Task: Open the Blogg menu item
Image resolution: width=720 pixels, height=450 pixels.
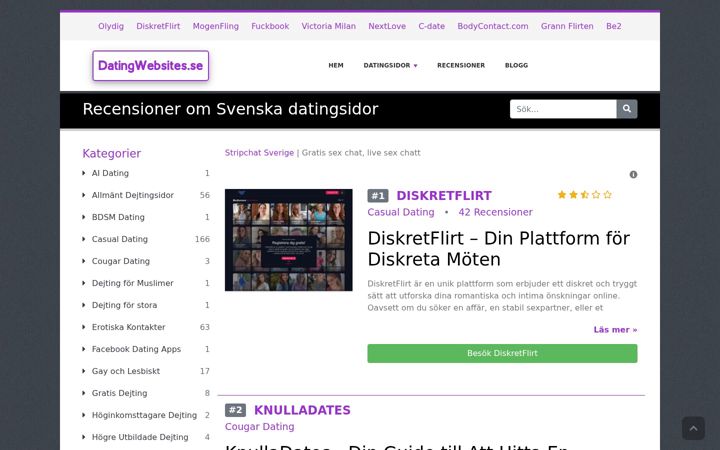Action: point(516,65)
